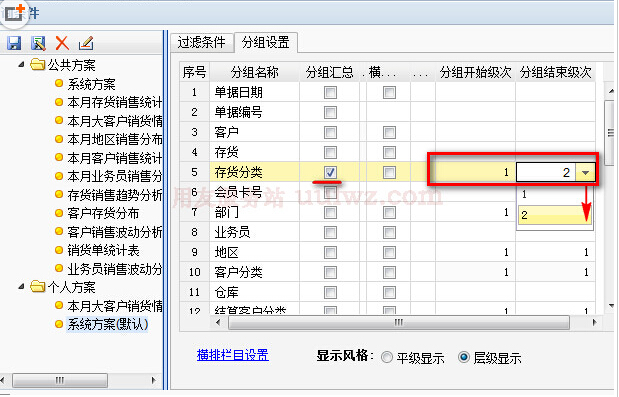The image size is (619, 397).
Task: Click the grid scrollbar left arrow
Action: [x=219, y=323]
